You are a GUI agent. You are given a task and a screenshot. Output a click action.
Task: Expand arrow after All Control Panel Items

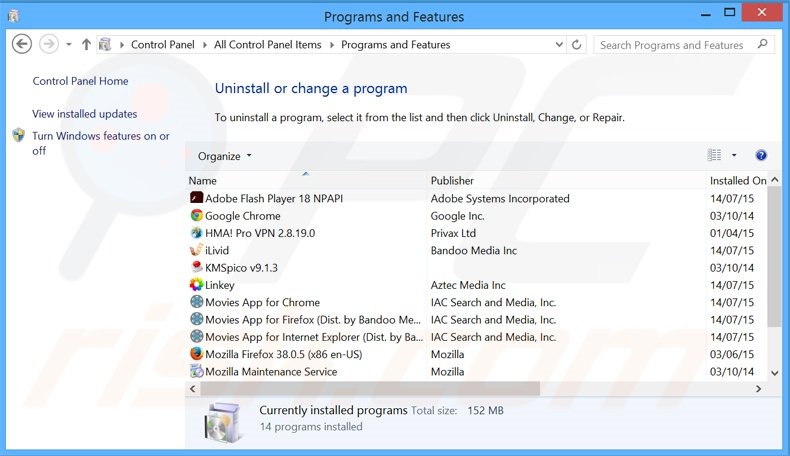coord(332,45)
